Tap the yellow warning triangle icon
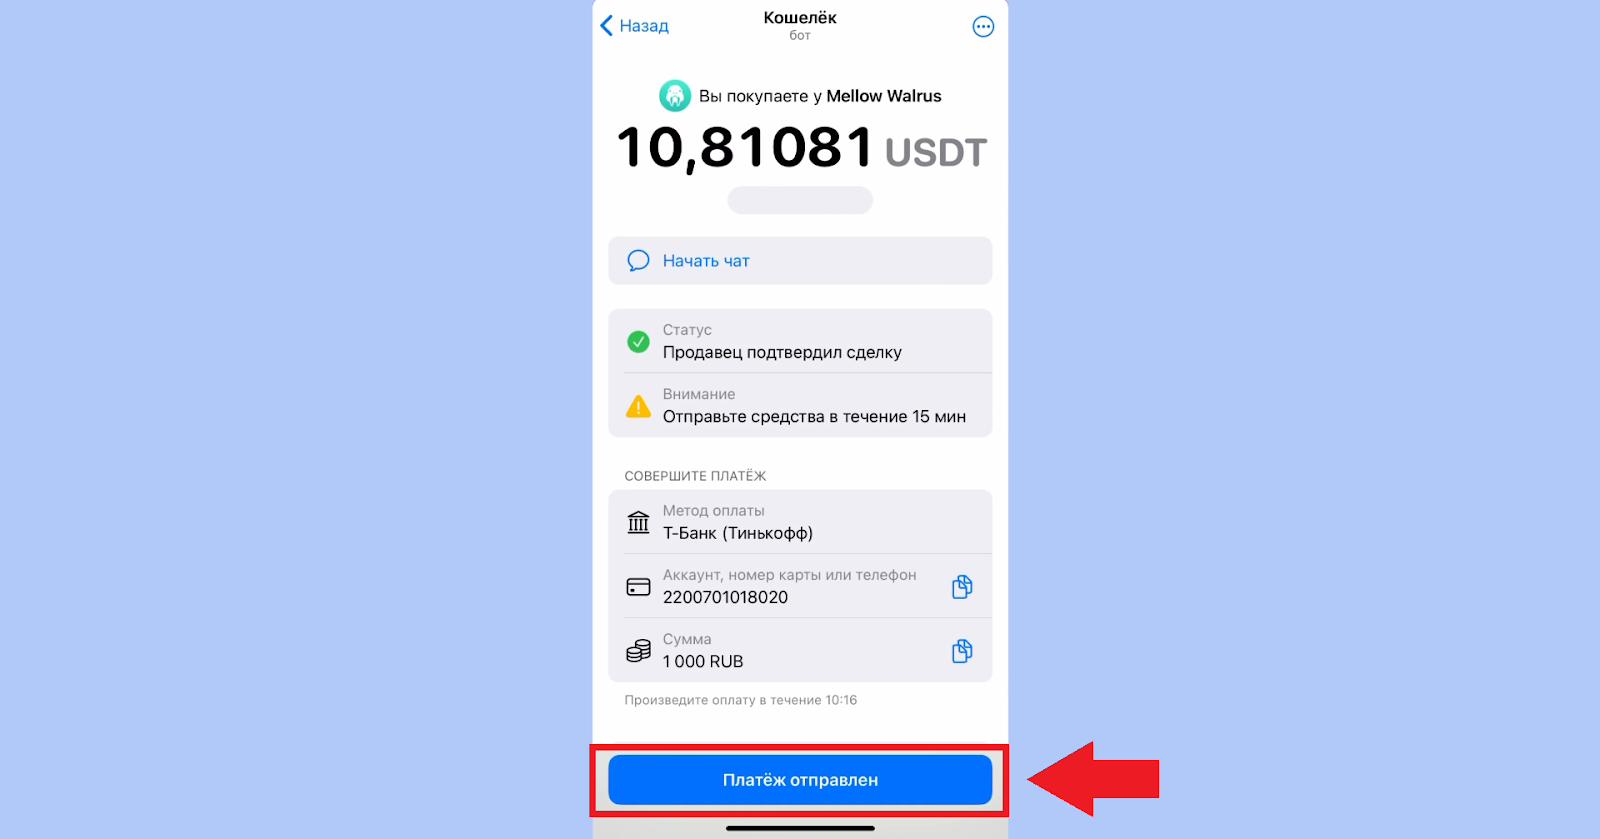The width and height of the screenshot is (1600, 839). click(638, 406)
